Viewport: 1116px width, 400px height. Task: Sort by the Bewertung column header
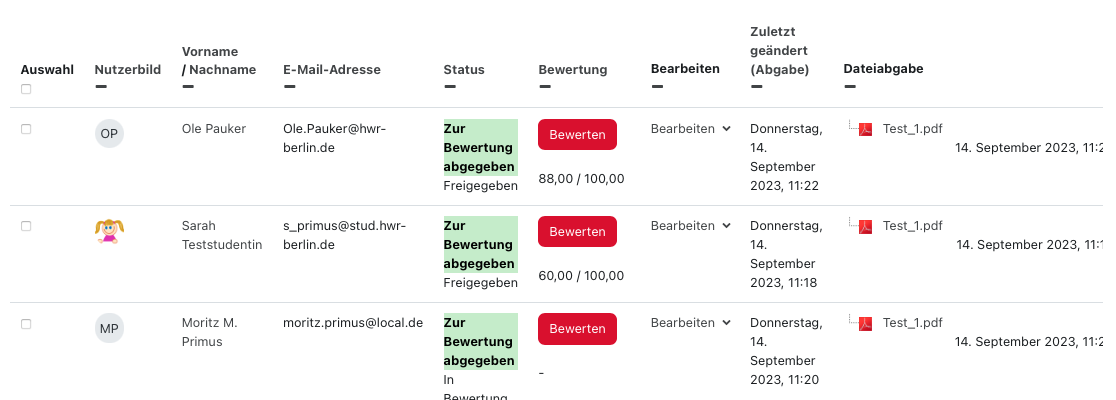(573, 70)
